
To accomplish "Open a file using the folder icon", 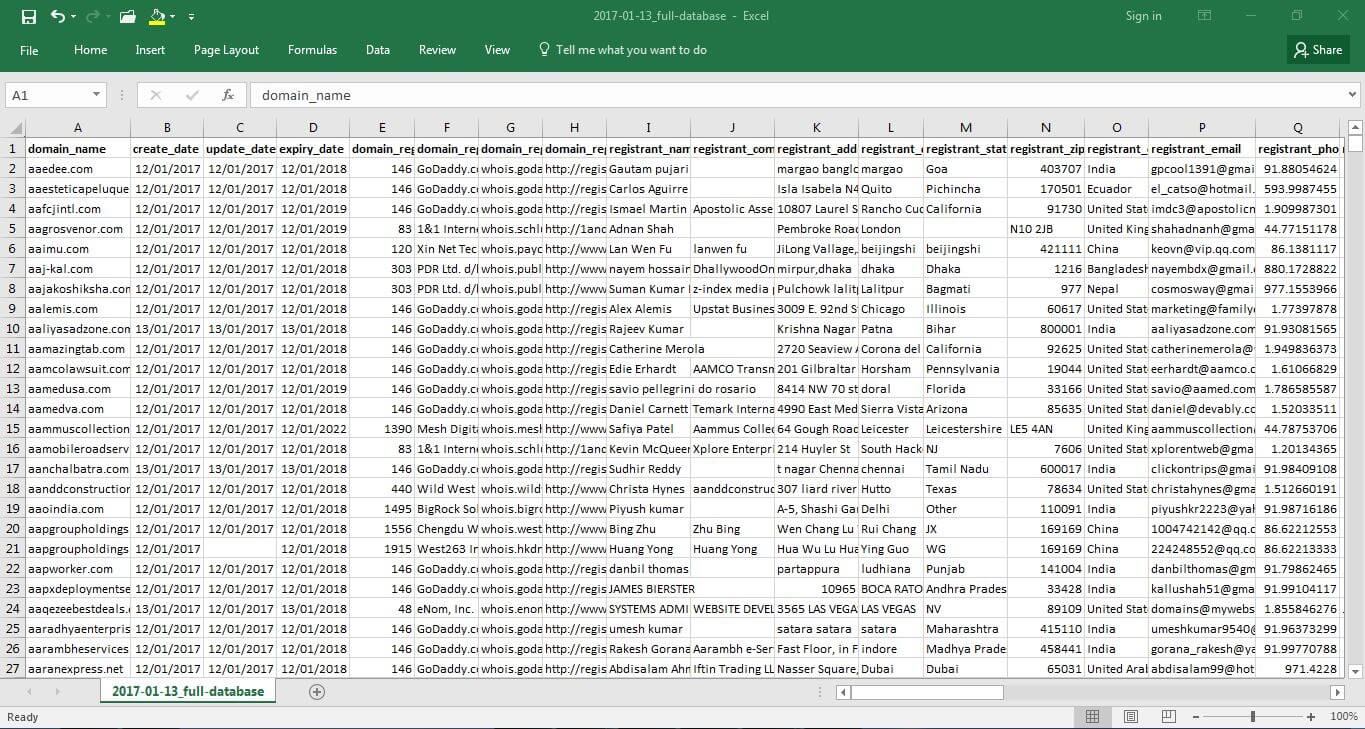I will 127,16.
